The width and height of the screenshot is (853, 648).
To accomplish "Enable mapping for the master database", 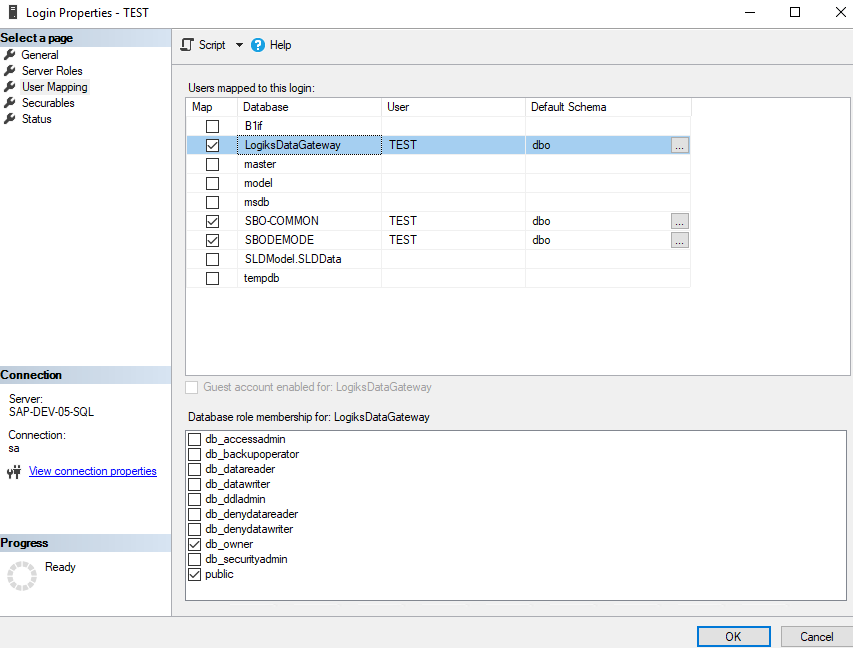I will 212,164.
